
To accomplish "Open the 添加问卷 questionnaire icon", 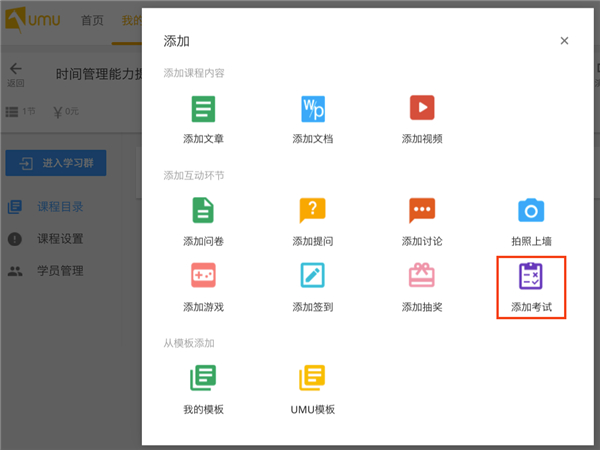I will point(204,210).
